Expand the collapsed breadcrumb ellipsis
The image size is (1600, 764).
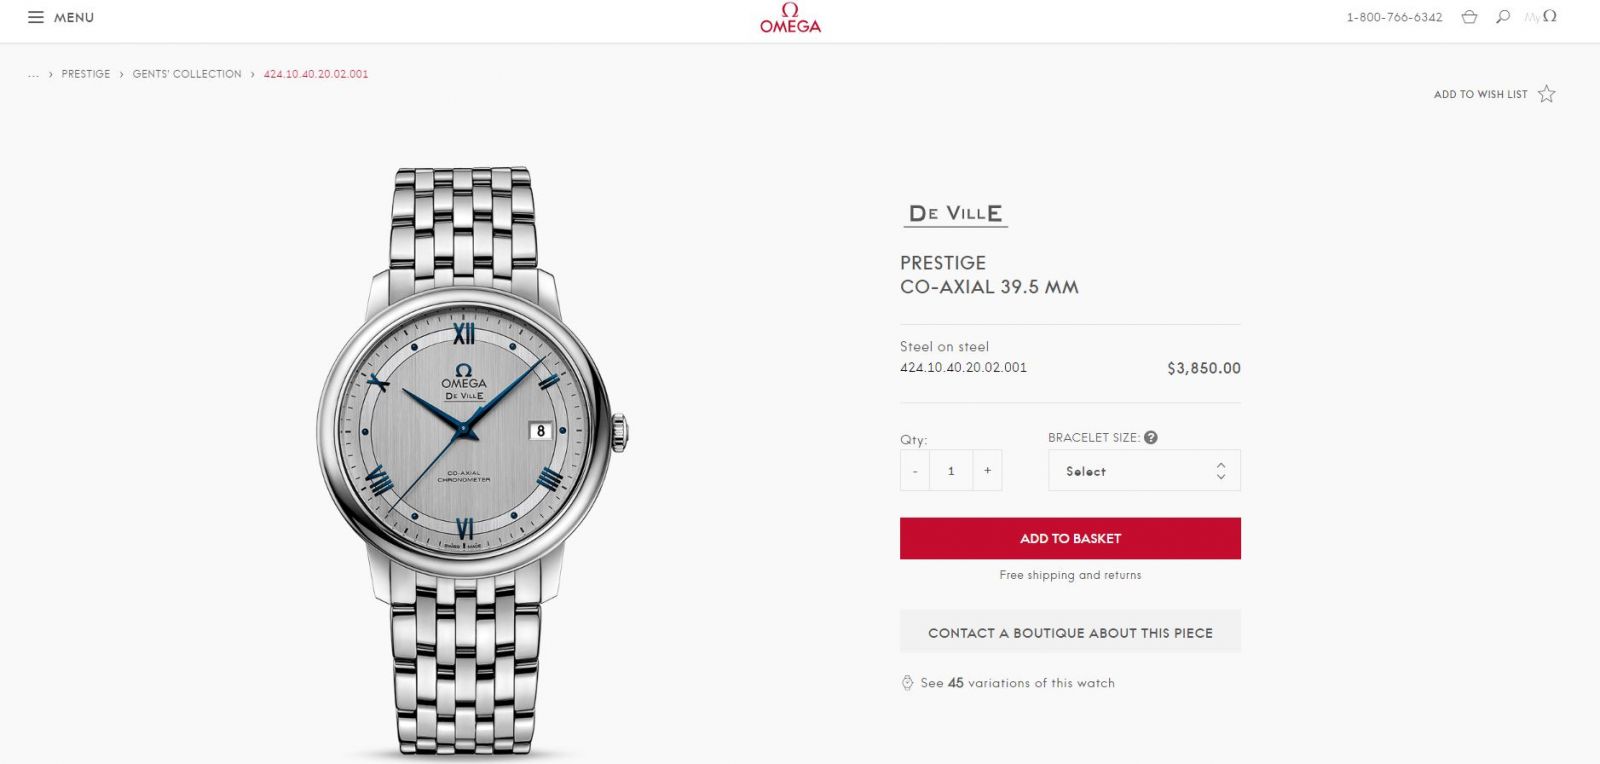[x=34, y=74]
